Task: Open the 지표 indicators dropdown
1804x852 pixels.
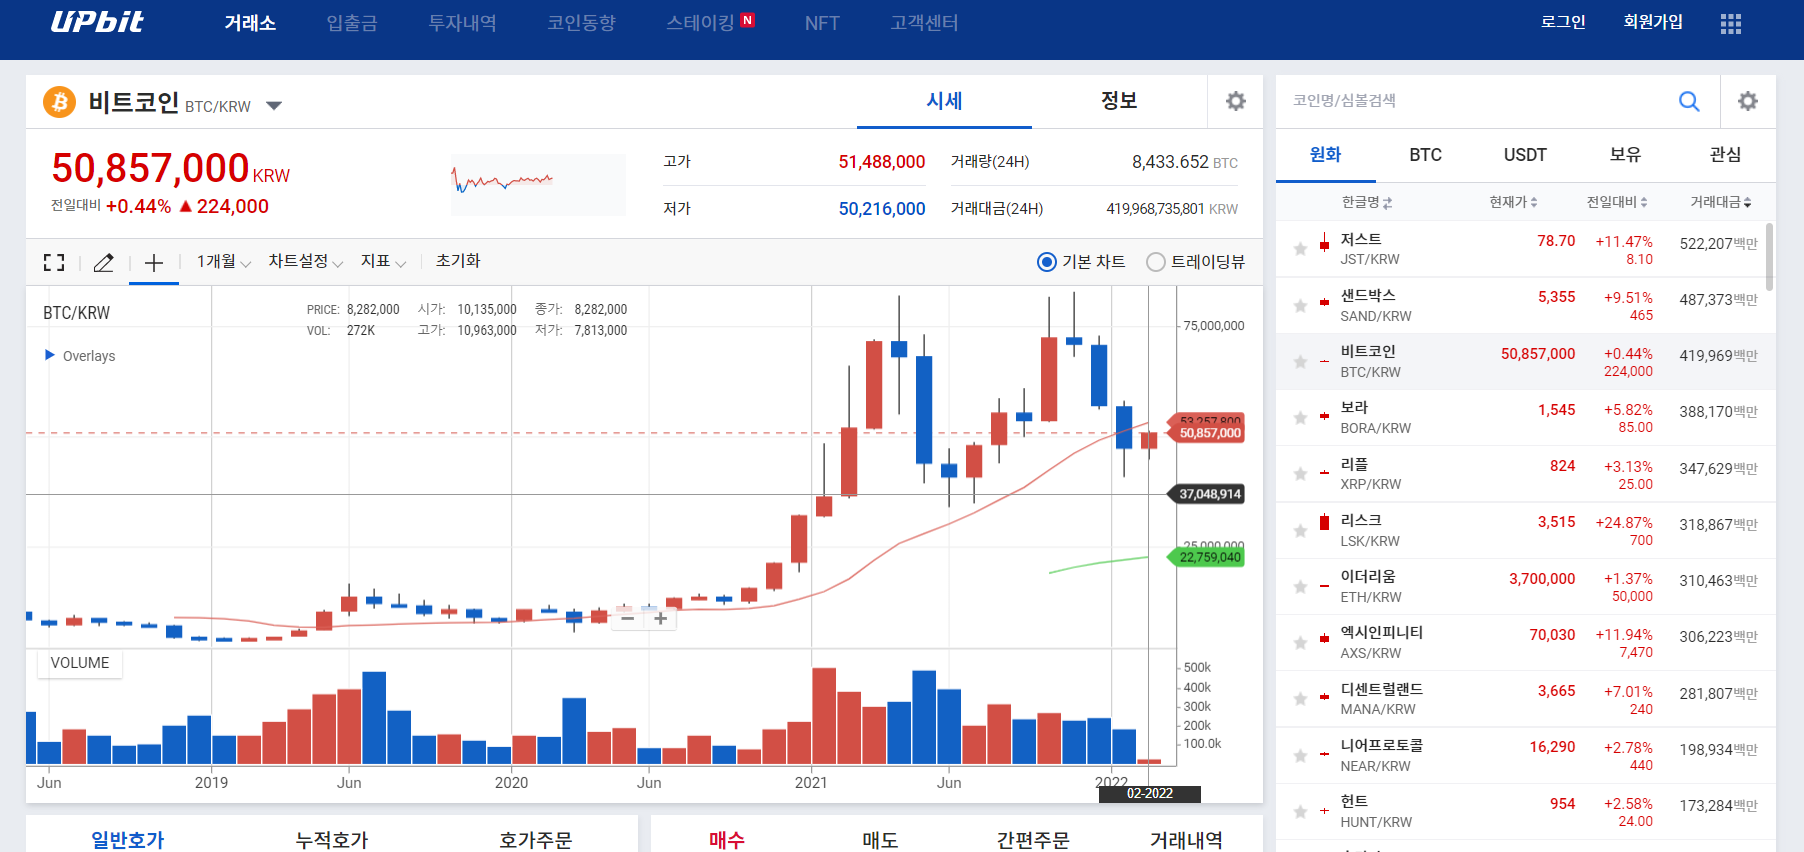Action: point(384,262)
